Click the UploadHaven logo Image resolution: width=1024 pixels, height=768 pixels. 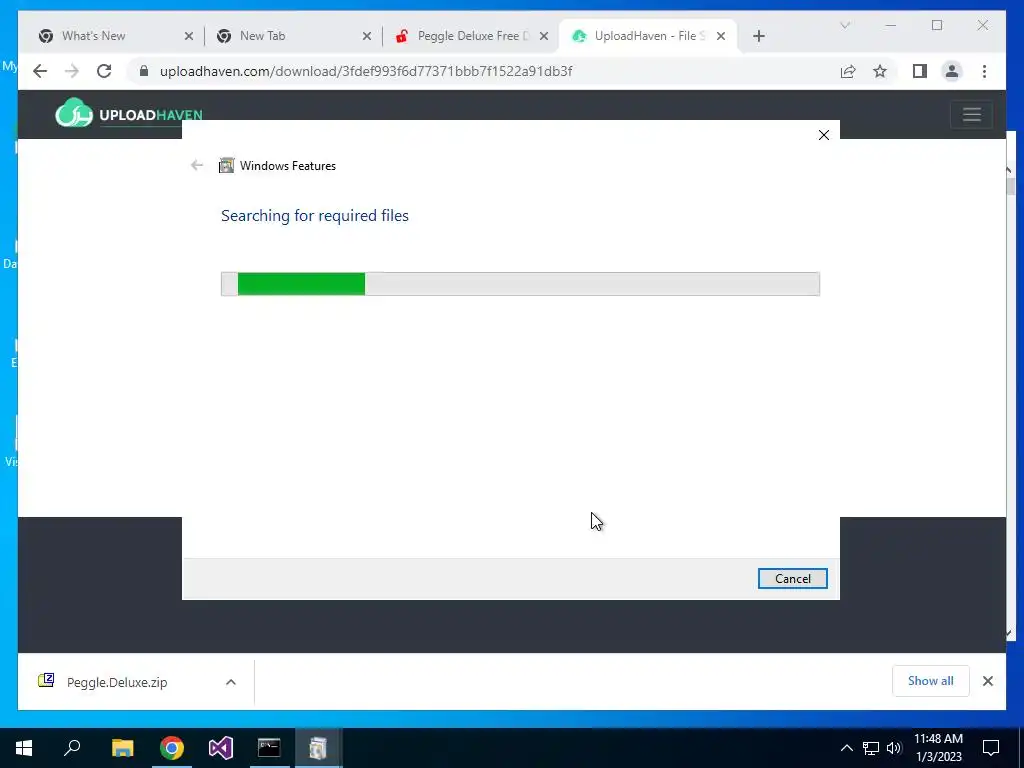(x=129, y=113)
